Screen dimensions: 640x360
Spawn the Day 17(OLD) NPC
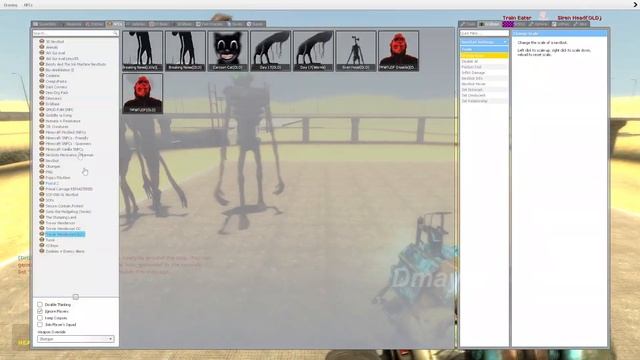270,51
